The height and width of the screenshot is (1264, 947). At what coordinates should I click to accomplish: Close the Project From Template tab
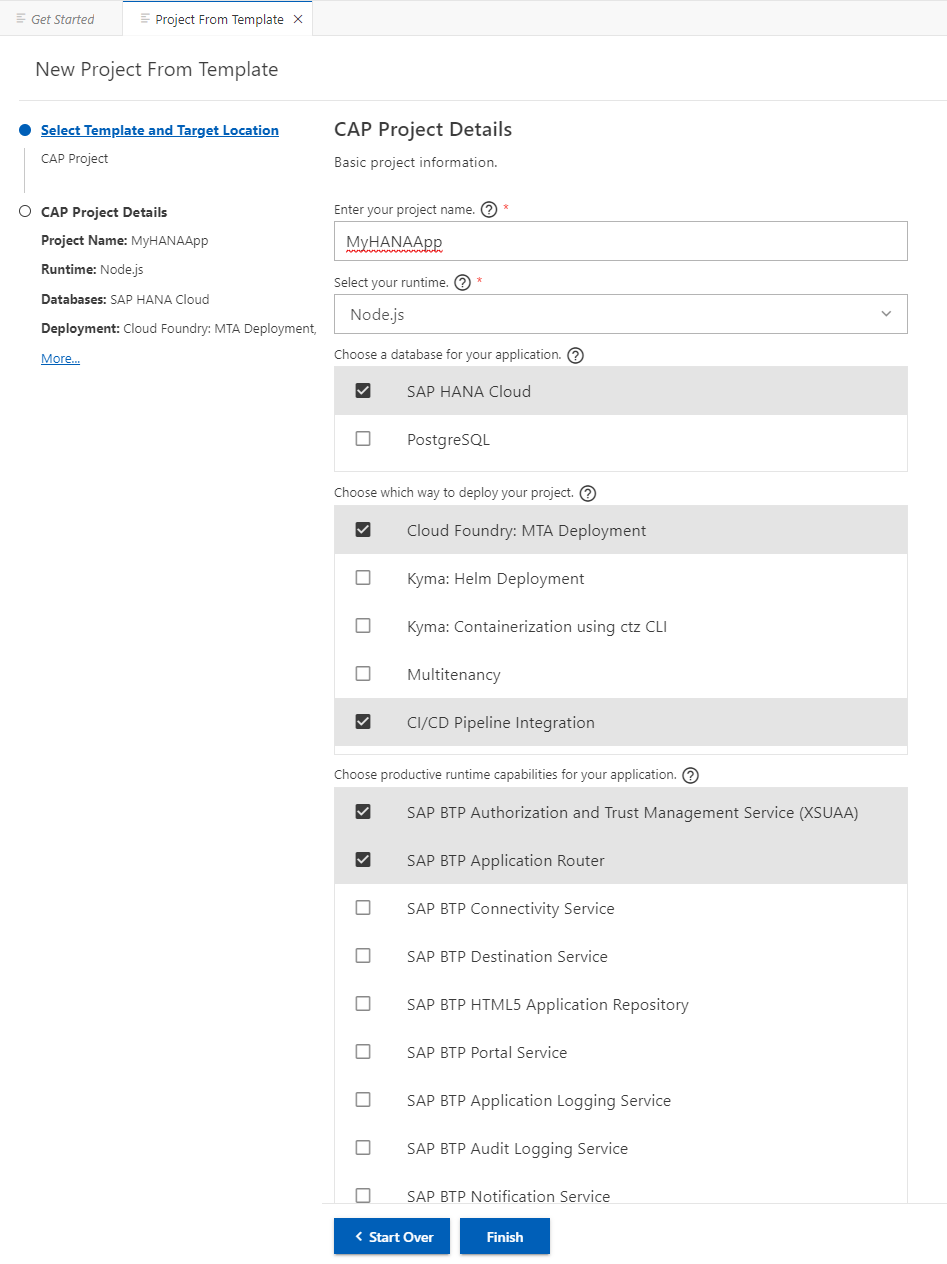coord(298,19)
